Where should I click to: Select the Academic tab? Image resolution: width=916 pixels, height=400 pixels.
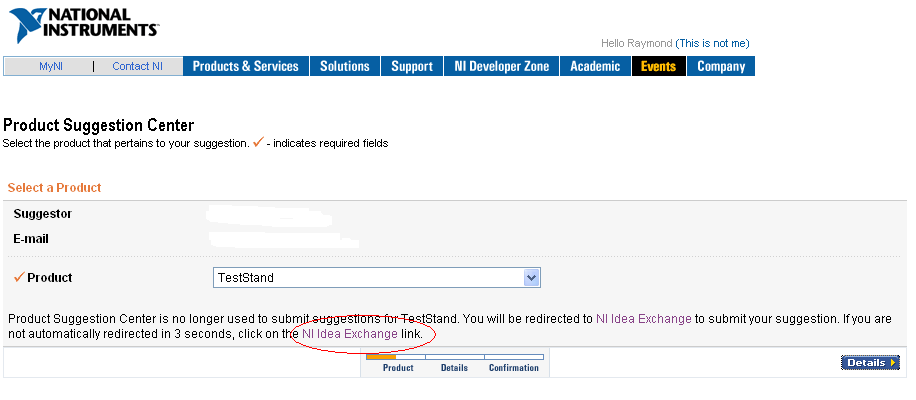[595, 66]
